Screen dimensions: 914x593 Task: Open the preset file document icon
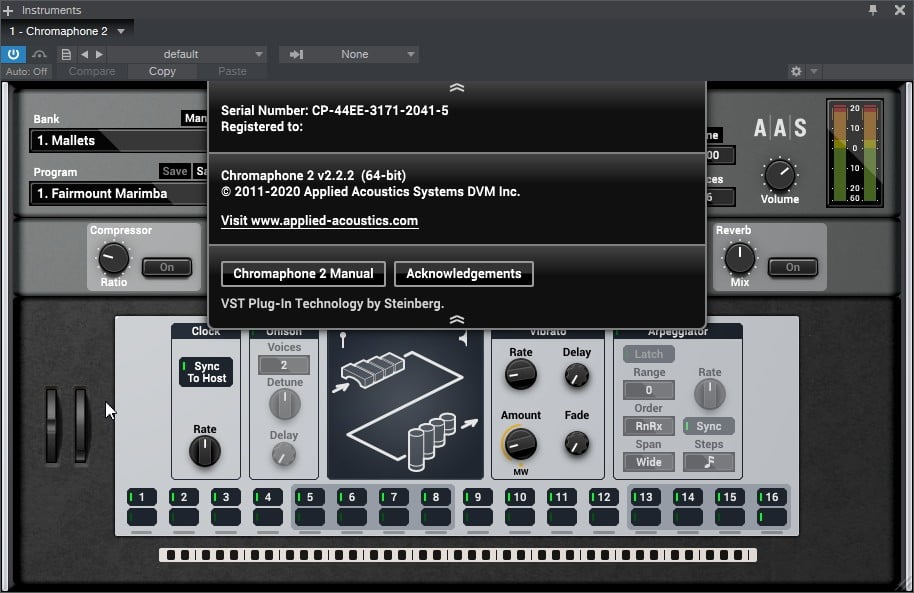pos(66,54)
